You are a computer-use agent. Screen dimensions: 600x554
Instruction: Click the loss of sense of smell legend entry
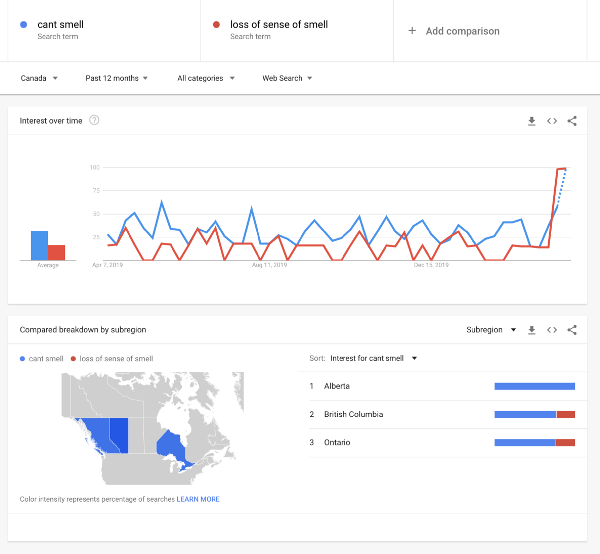tap(112, 358)
